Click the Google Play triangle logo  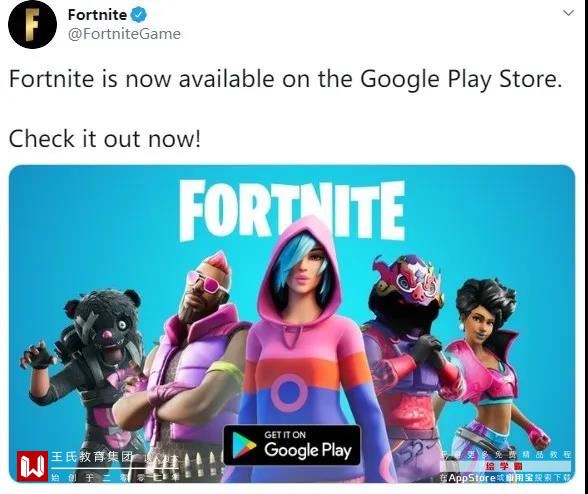(x=244, y=445)
